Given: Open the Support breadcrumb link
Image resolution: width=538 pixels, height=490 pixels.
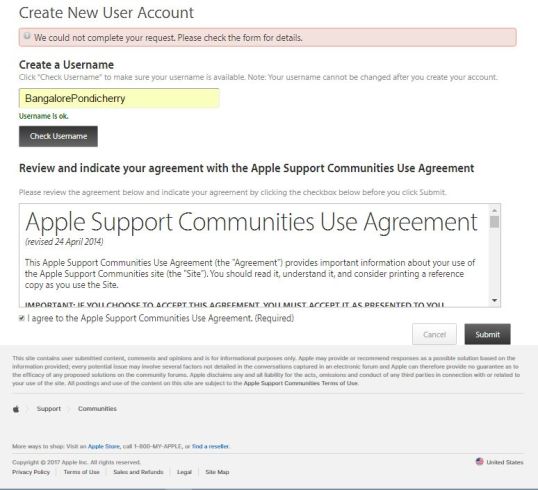Looking at the screenshot, I should pyautogui.click(x=49, y=409).
